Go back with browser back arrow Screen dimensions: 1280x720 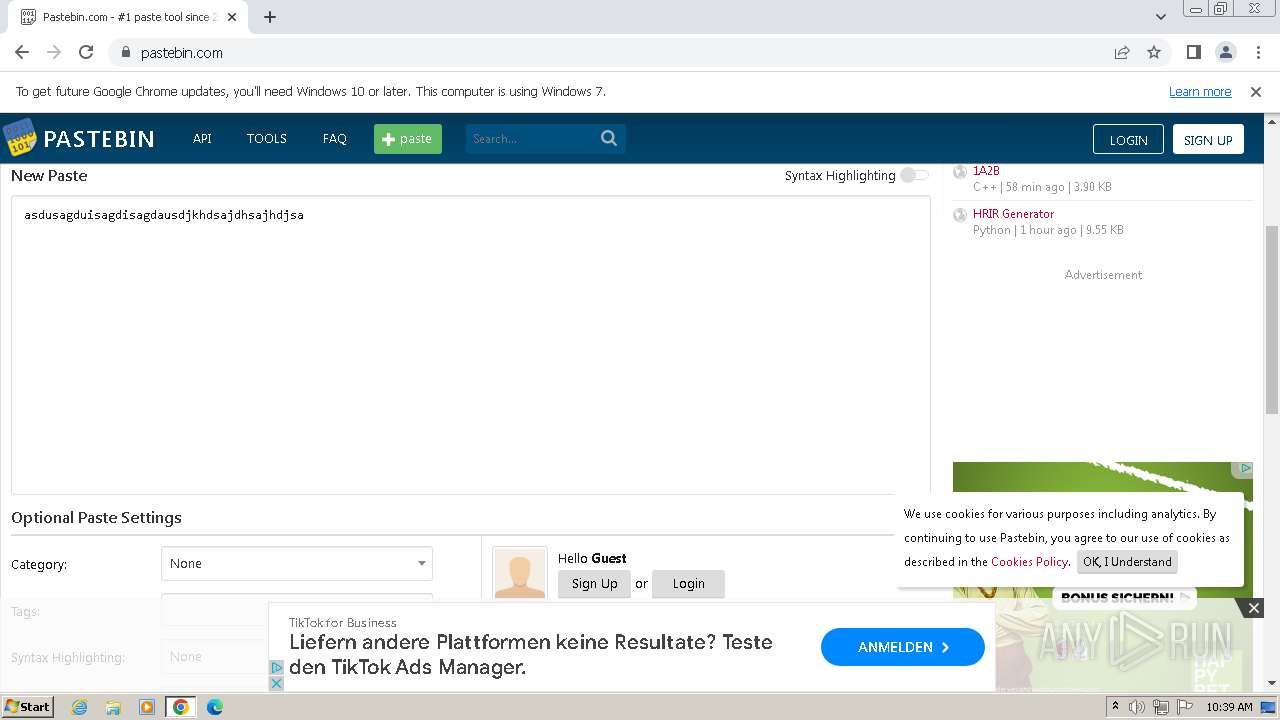[22, 53]
